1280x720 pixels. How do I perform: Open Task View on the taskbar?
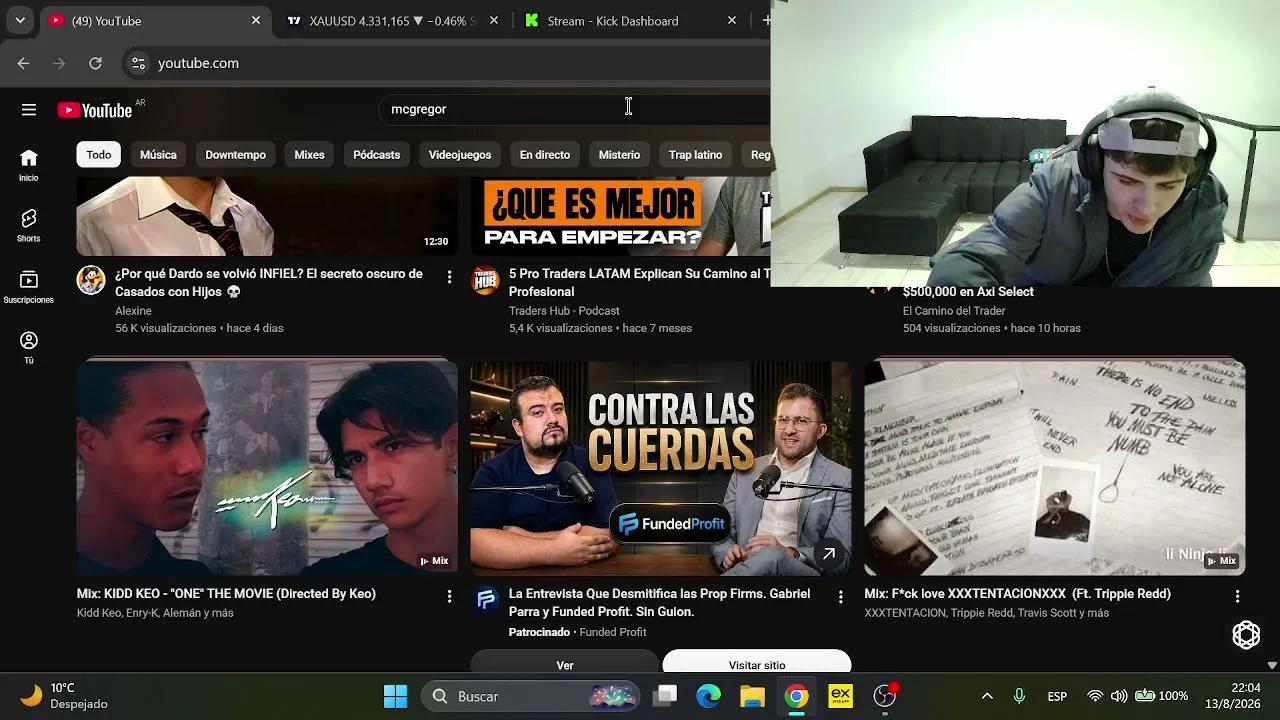pos(666,696)
